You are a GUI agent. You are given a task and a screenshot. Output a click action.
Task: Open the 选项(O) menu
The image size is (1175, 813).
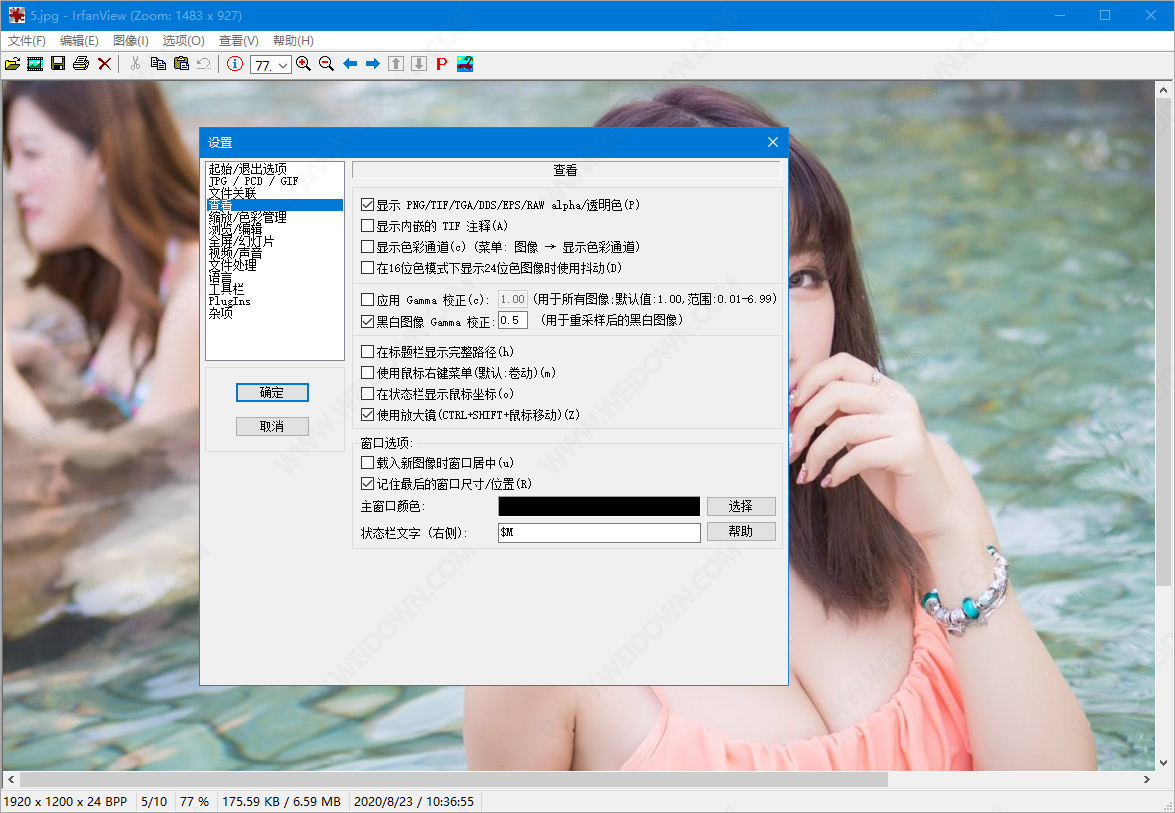(183, 41)
